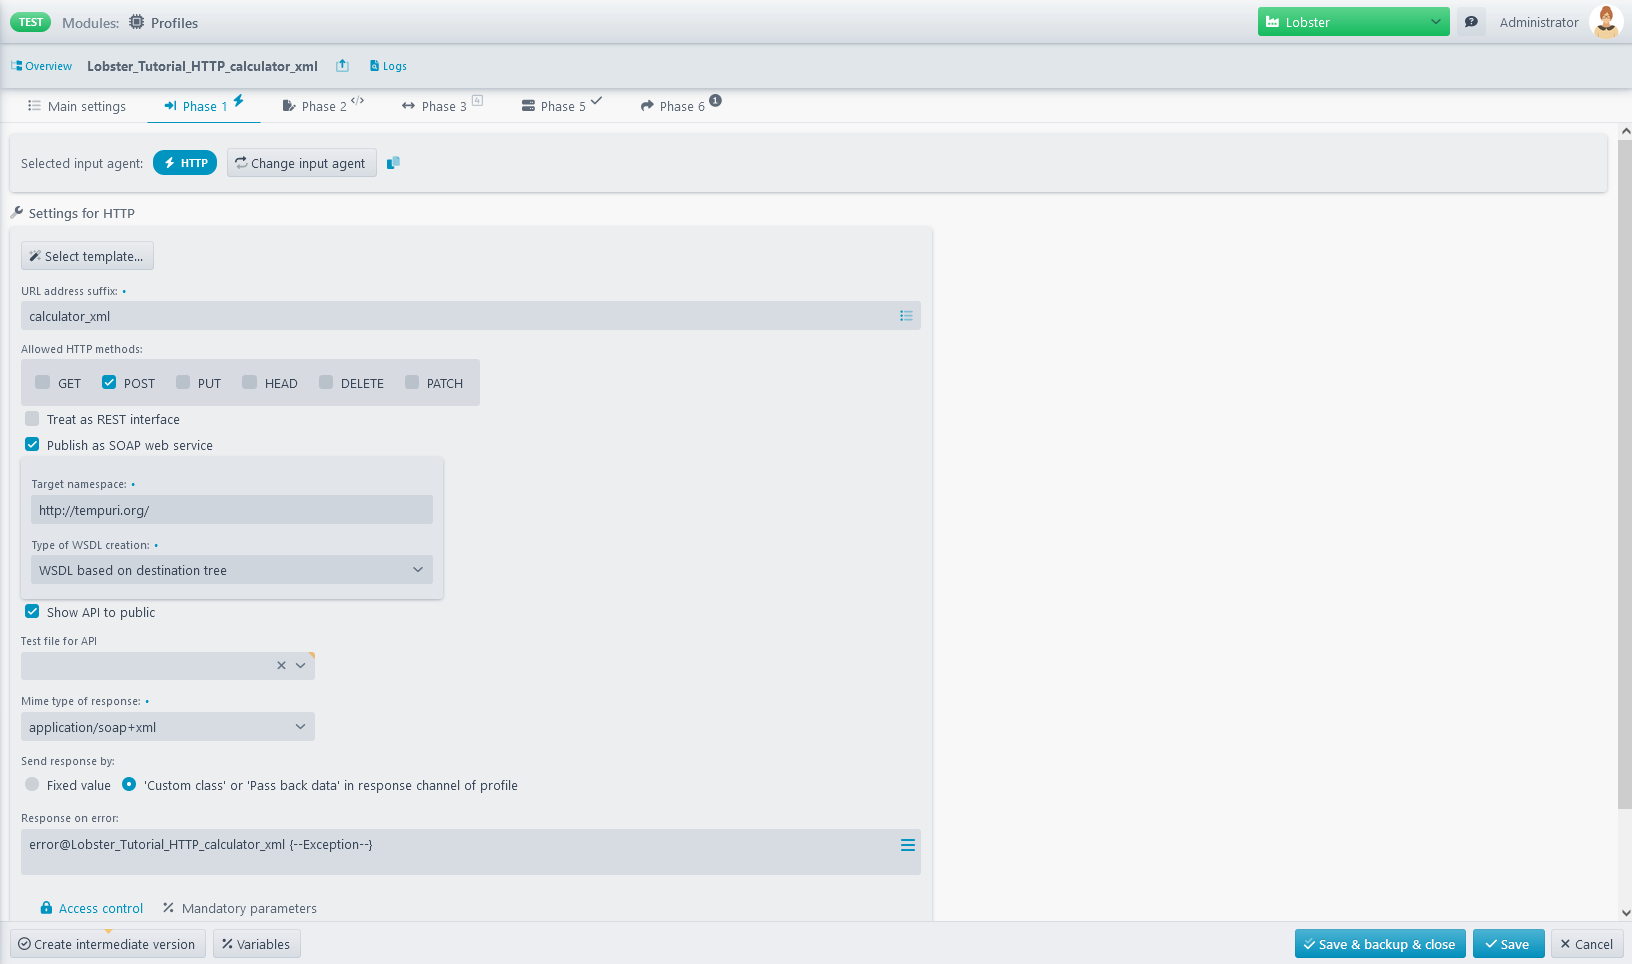Click the export icon next to profile name

pyautogui.click(x=342, y=65)
